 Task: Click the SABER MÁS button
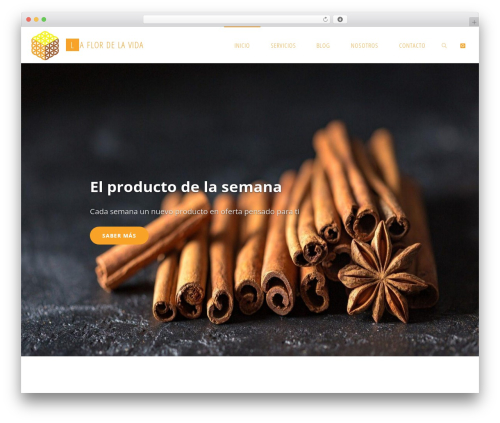tap(119, 236)
